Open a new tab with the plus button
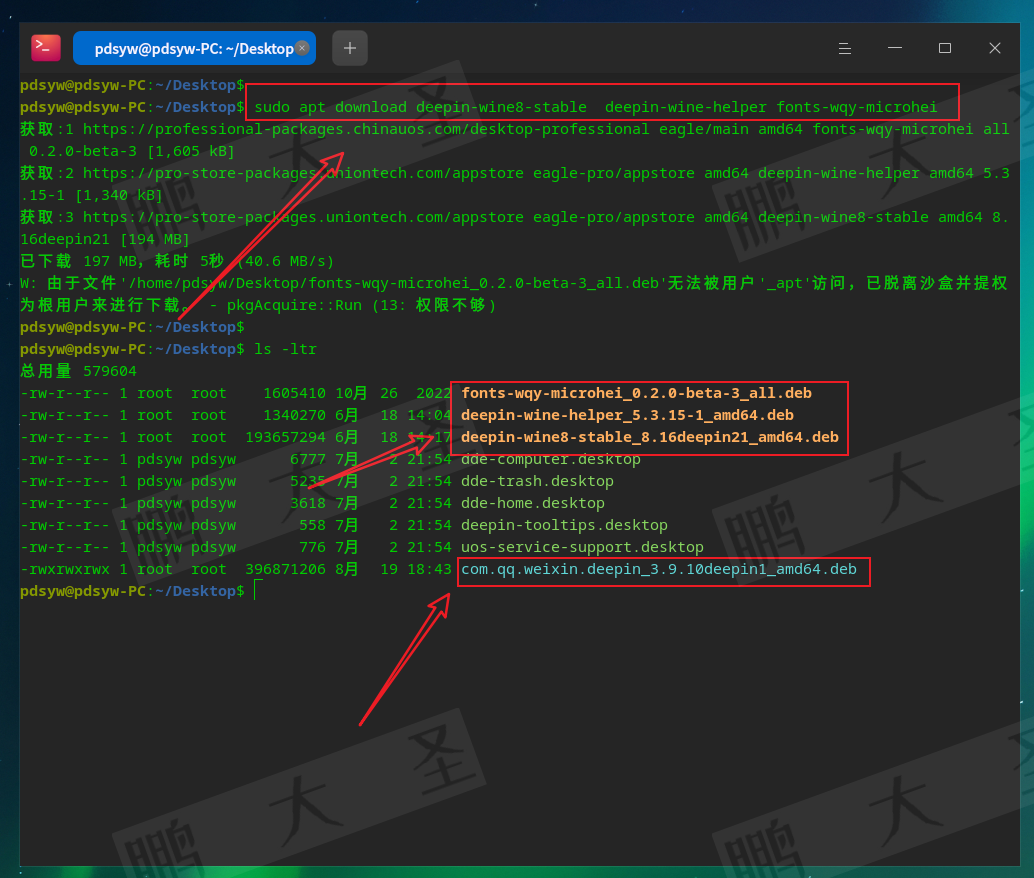 point(350,48)
